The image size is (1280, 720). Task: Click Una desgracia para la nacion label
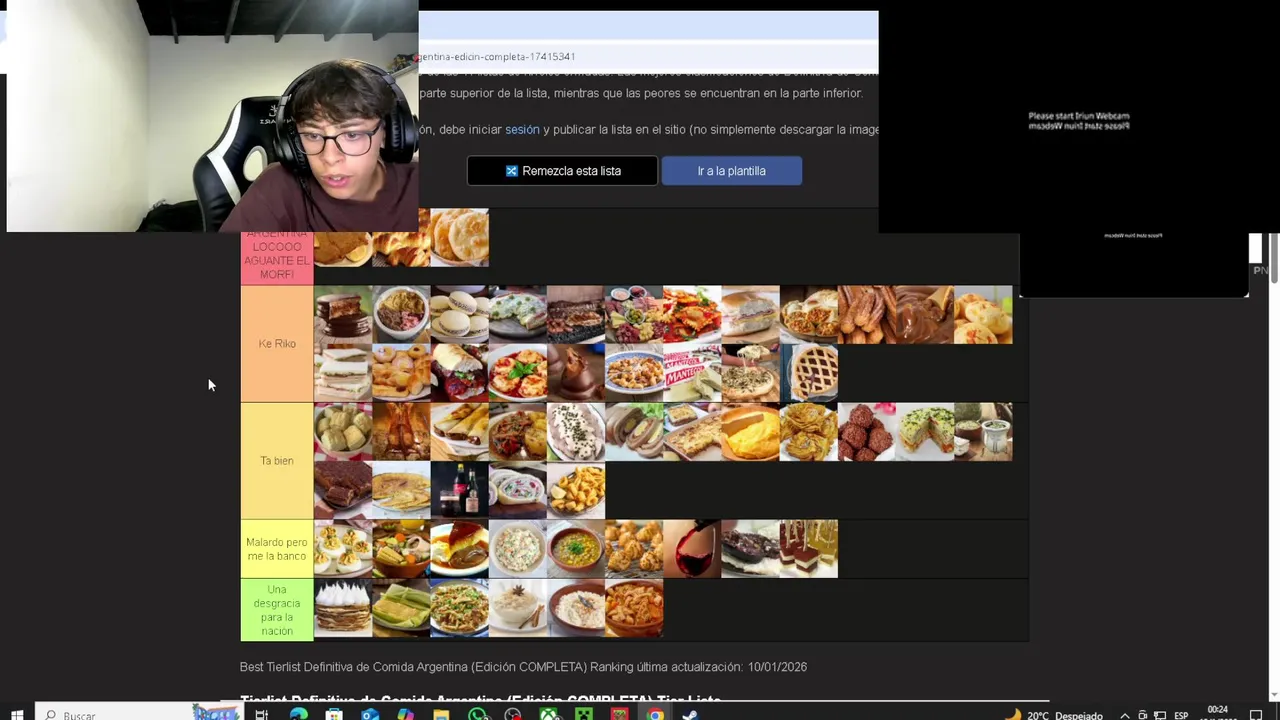click(x=277, y=610)
